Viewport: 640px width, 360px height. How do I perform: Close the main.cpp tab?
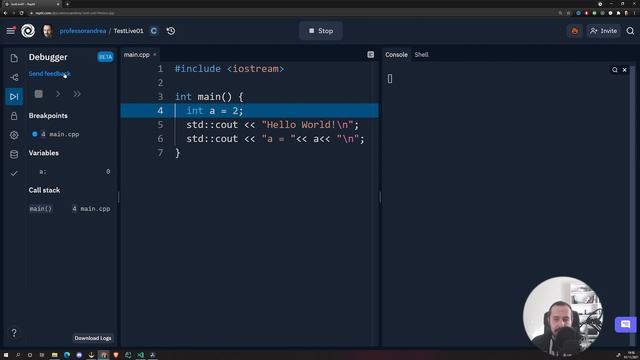tap(155, 55)
